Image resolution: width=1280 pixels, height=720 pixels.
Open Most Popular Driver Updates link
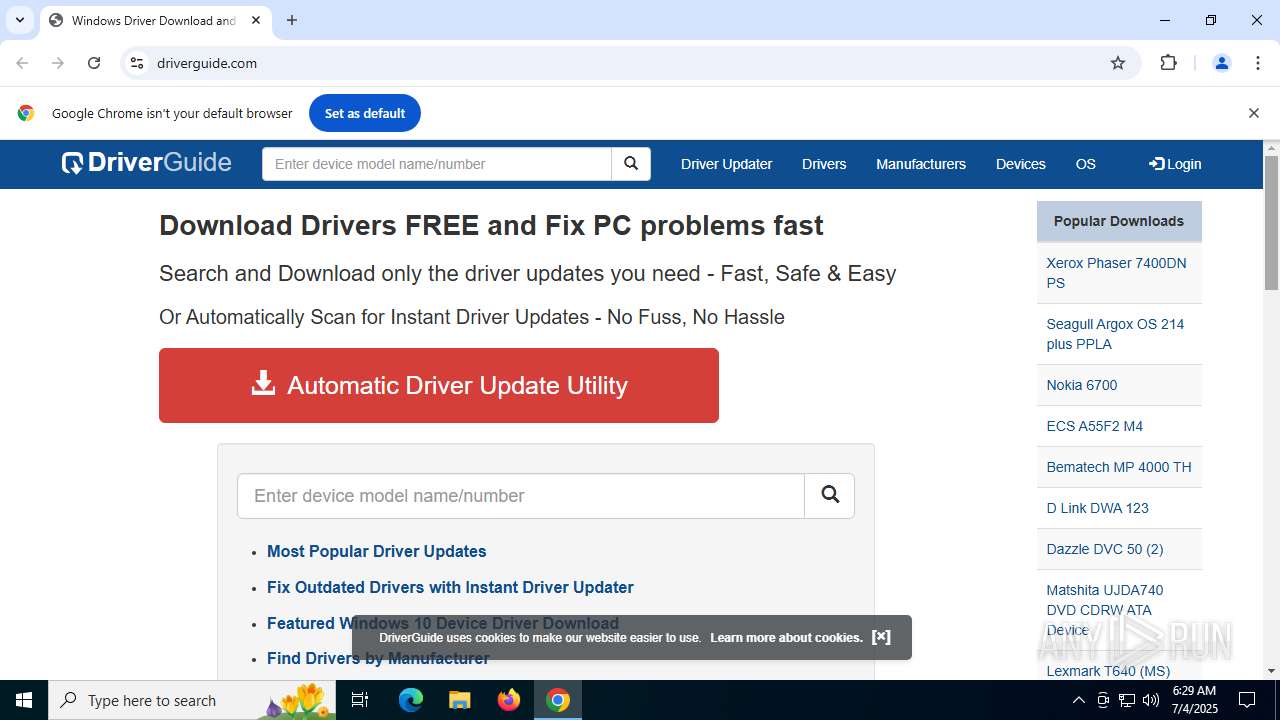click(x=376, y=551)
